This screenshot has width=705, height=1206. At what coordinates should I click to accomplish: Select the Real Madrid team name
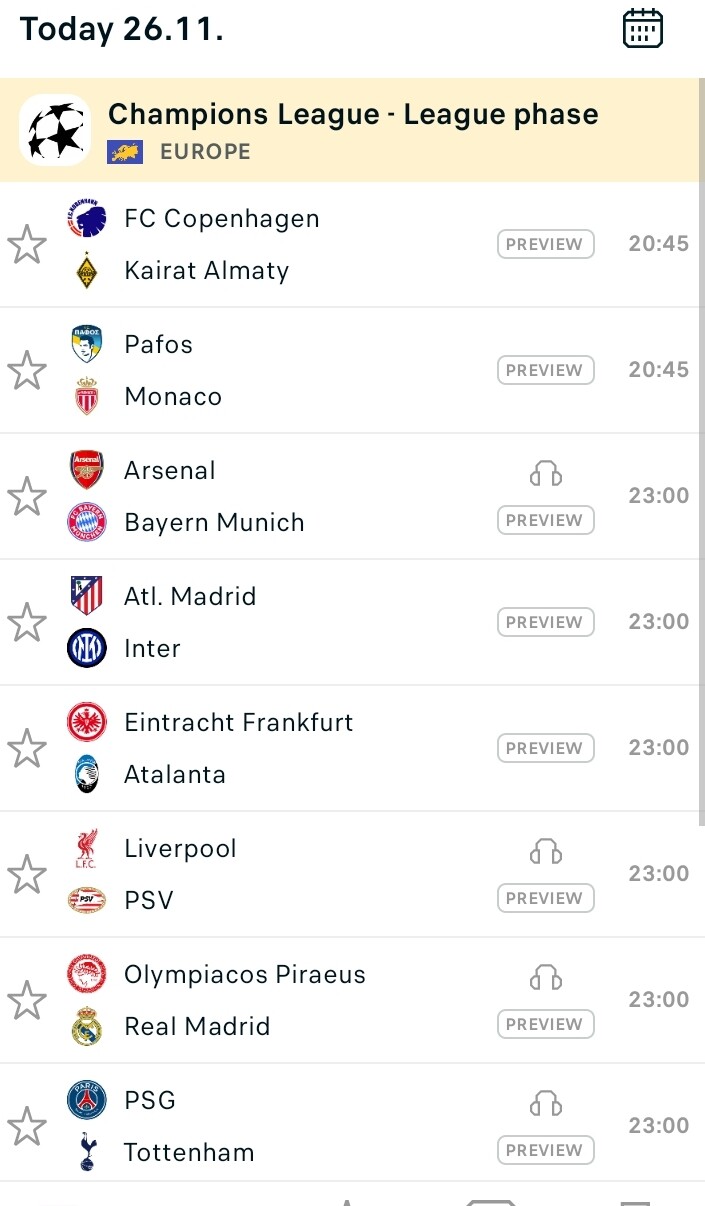(197, 1027)
